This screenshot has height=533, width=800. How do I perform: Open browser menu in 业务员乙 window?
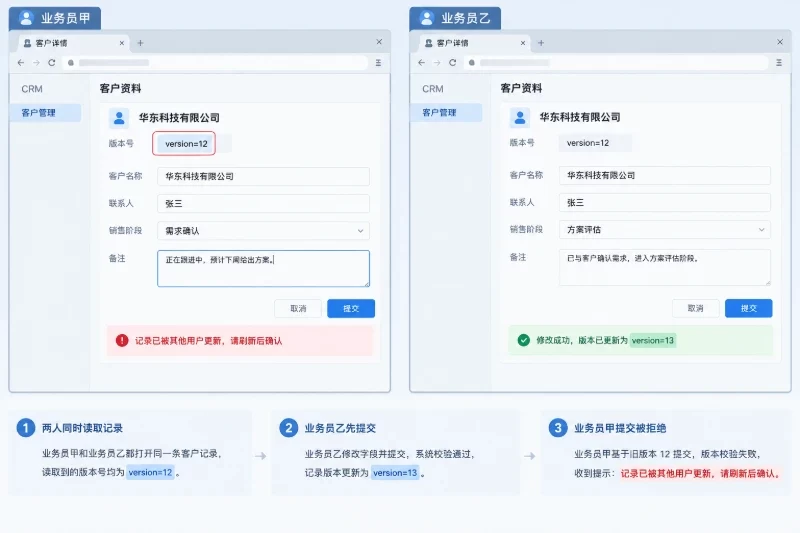[779, 63]
